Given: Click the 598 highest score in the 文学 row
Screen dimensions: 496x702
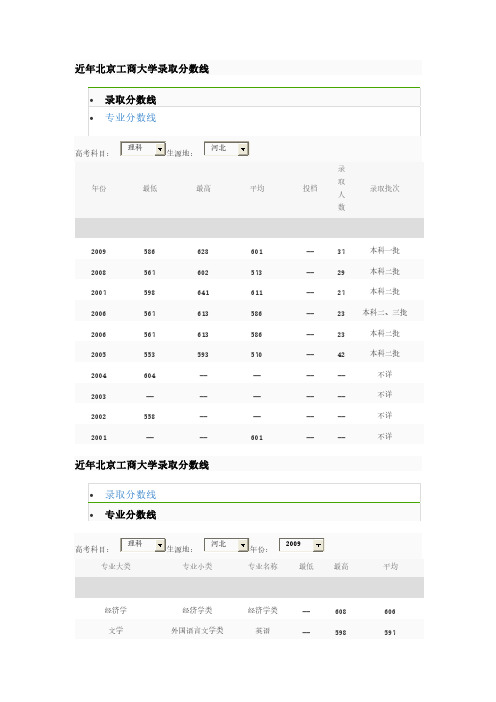Looking at the screenshot, I should (341, 633).
